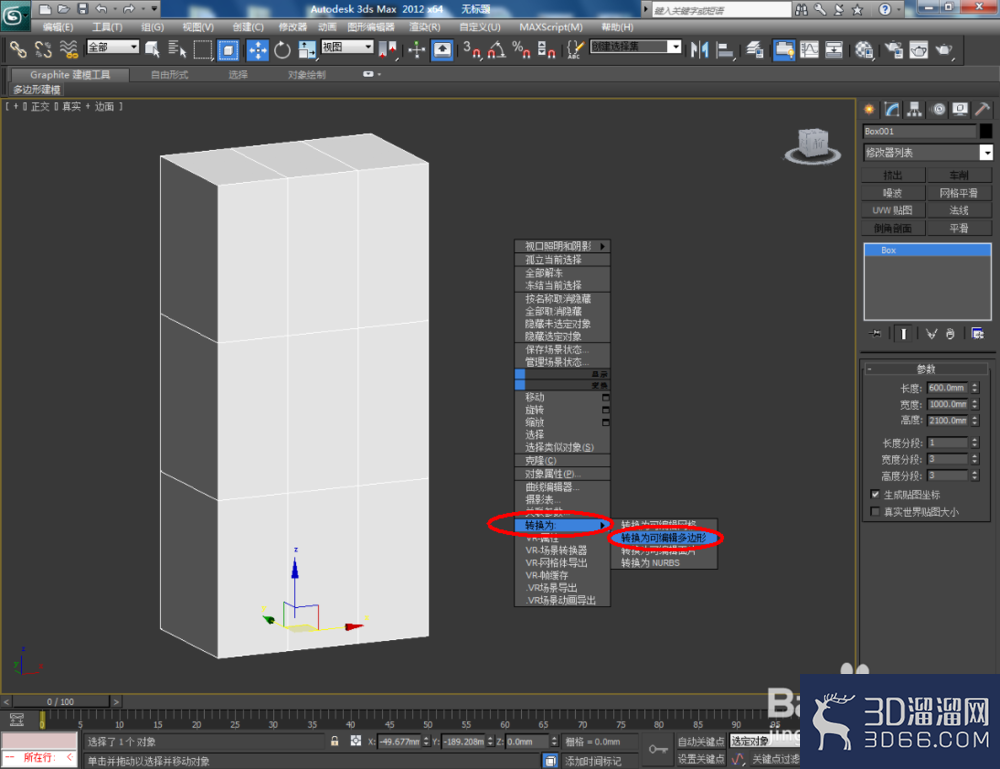Activate the Select and Rotate tool
This screenshot has width=1000, height=769.
tap(282, 49)
